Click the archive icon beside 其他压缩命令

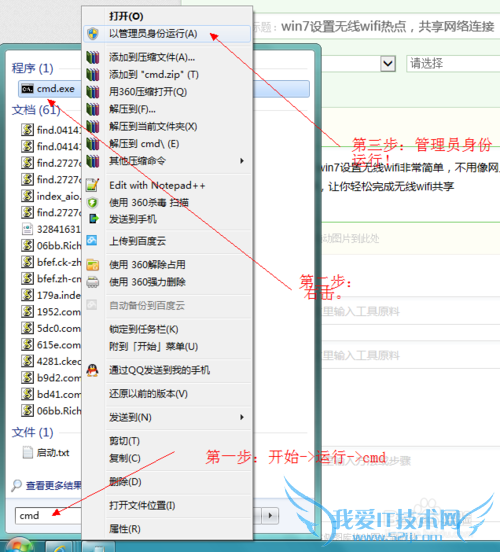click(93, 161)
